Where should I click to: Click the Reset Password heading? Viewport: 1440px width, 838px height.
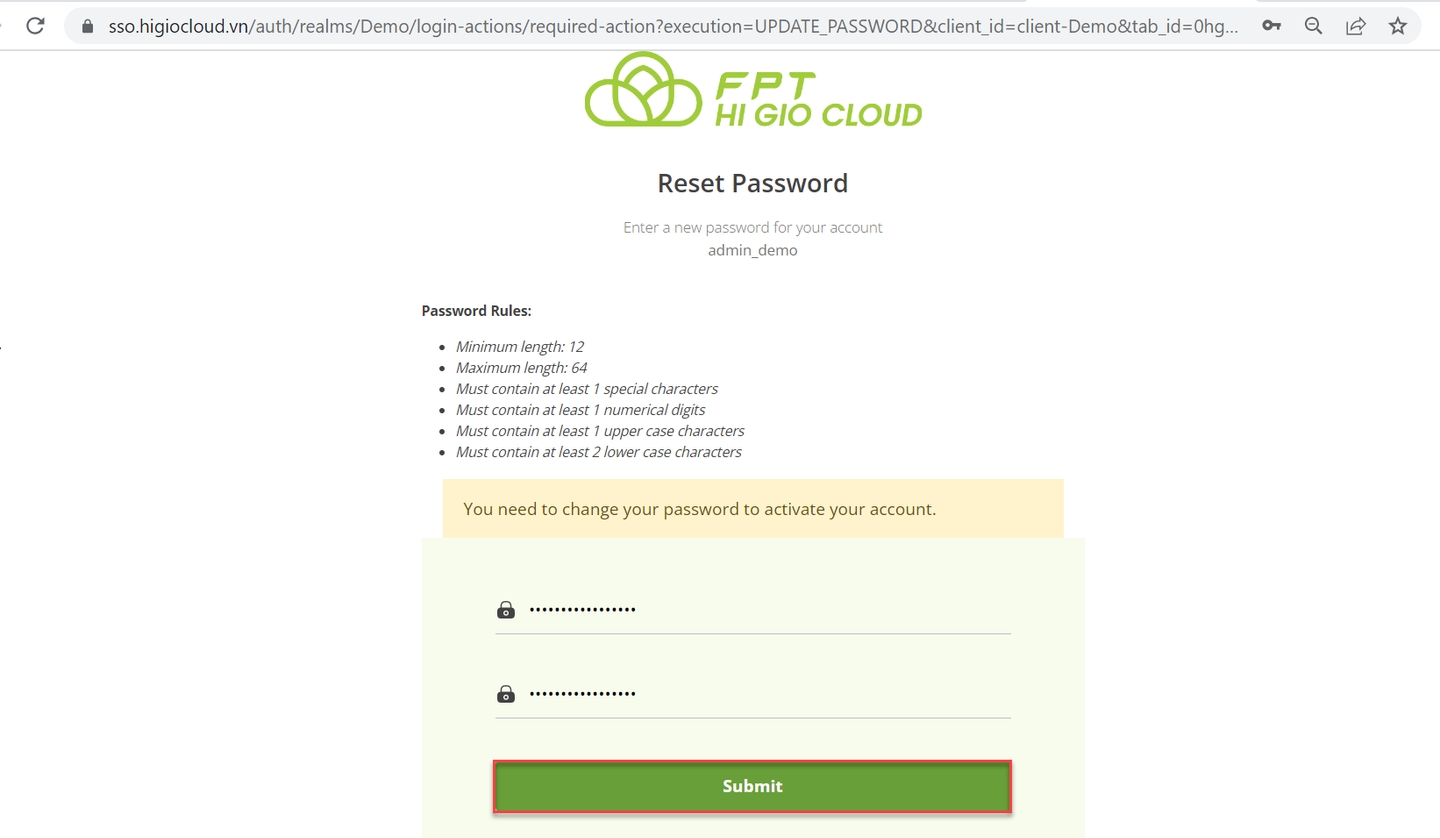(752, 183)
